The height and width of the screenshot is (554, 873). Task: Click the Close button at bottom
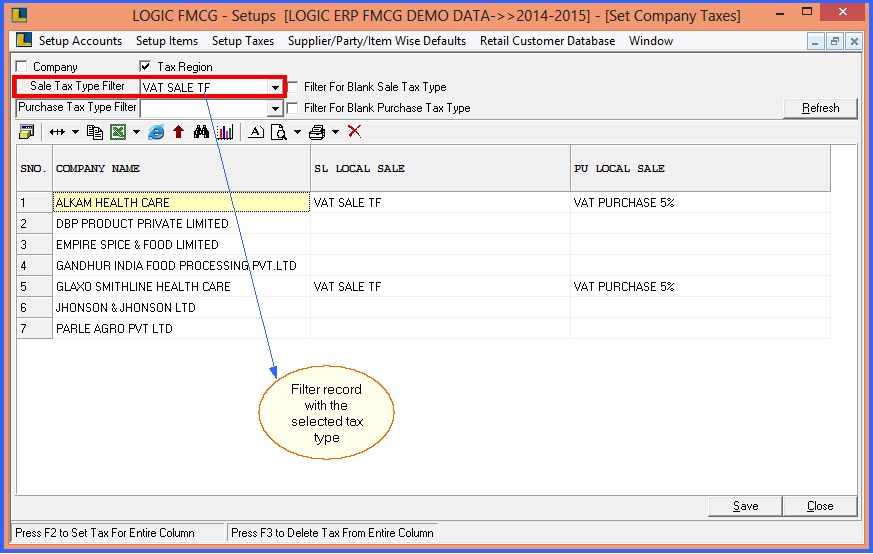point(820,506)
